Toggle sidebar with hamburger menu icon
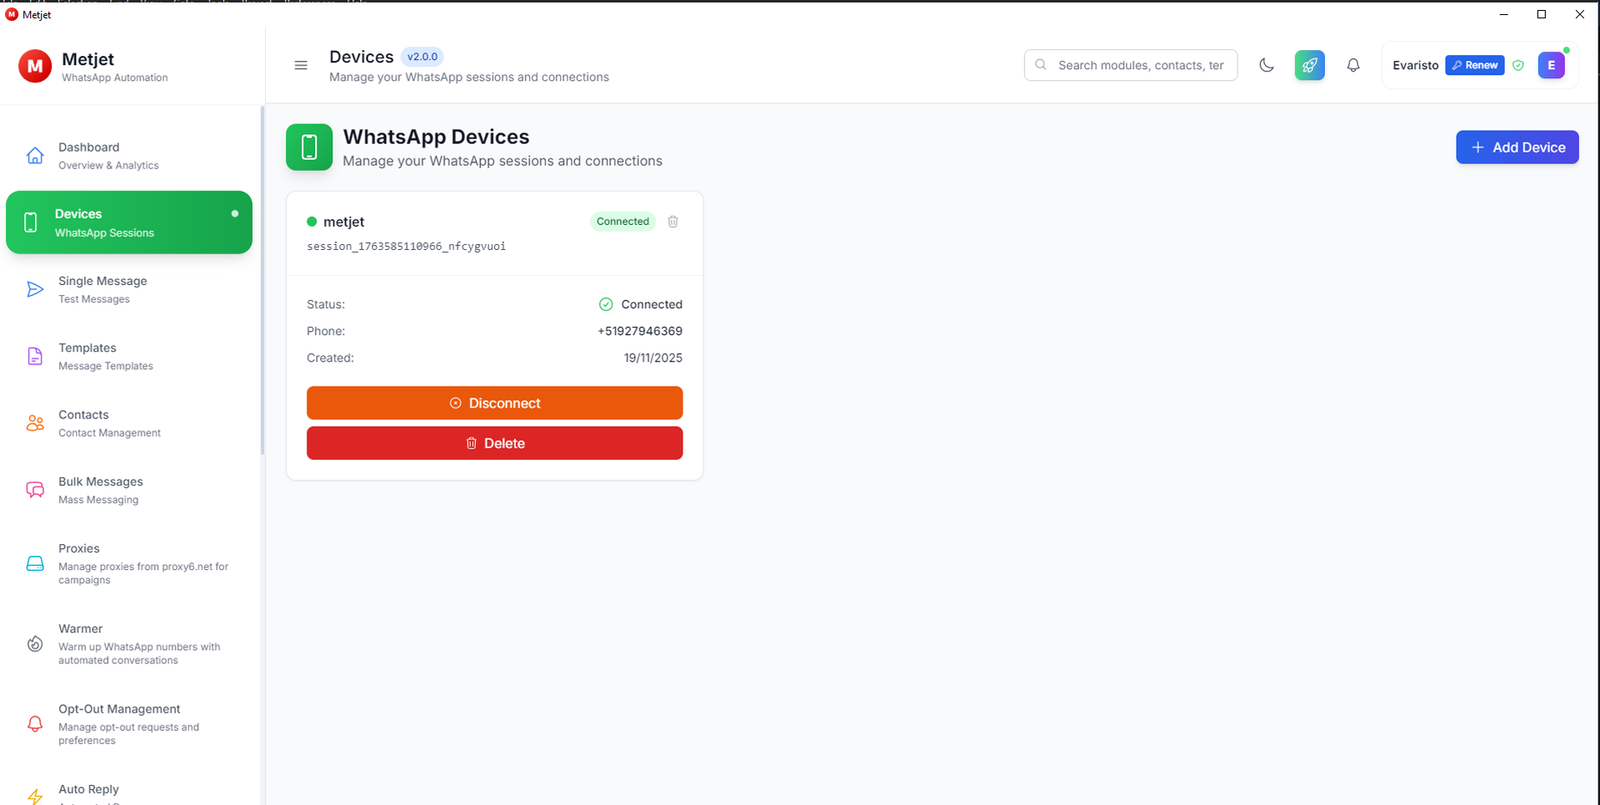Viewport: 1600px width, 805px height. point(301,65)
